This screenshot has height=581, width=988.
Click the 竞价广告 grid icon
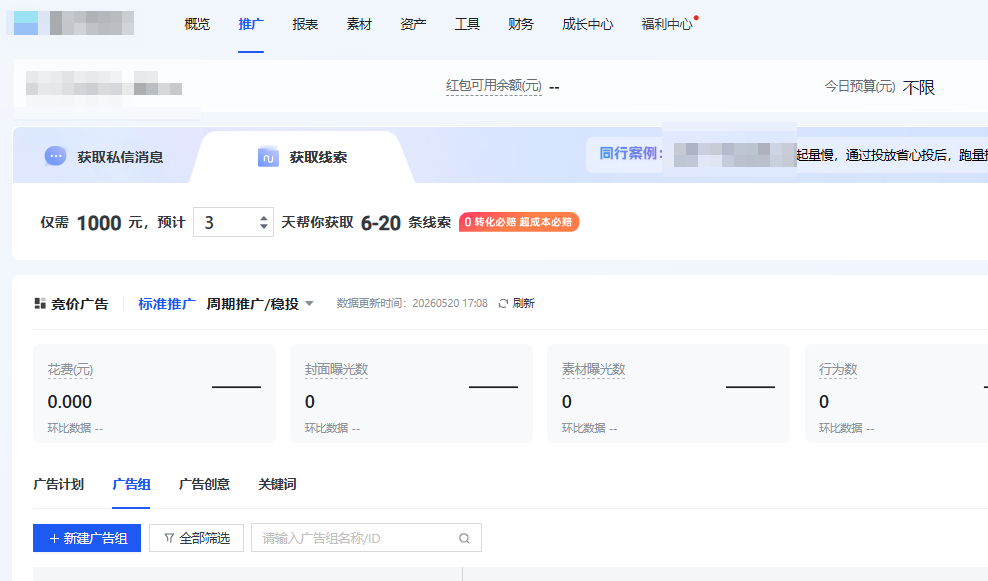click(x=40, y=304)
